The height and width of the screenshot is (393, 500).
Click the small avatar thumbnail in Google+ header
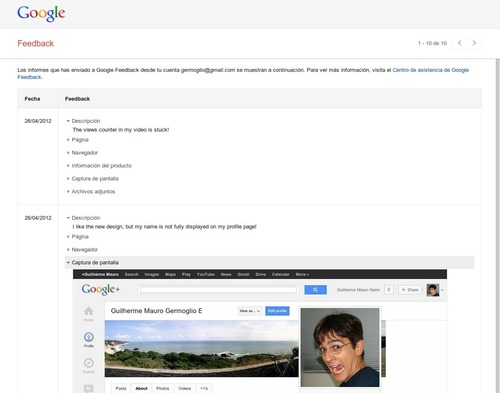433,290
